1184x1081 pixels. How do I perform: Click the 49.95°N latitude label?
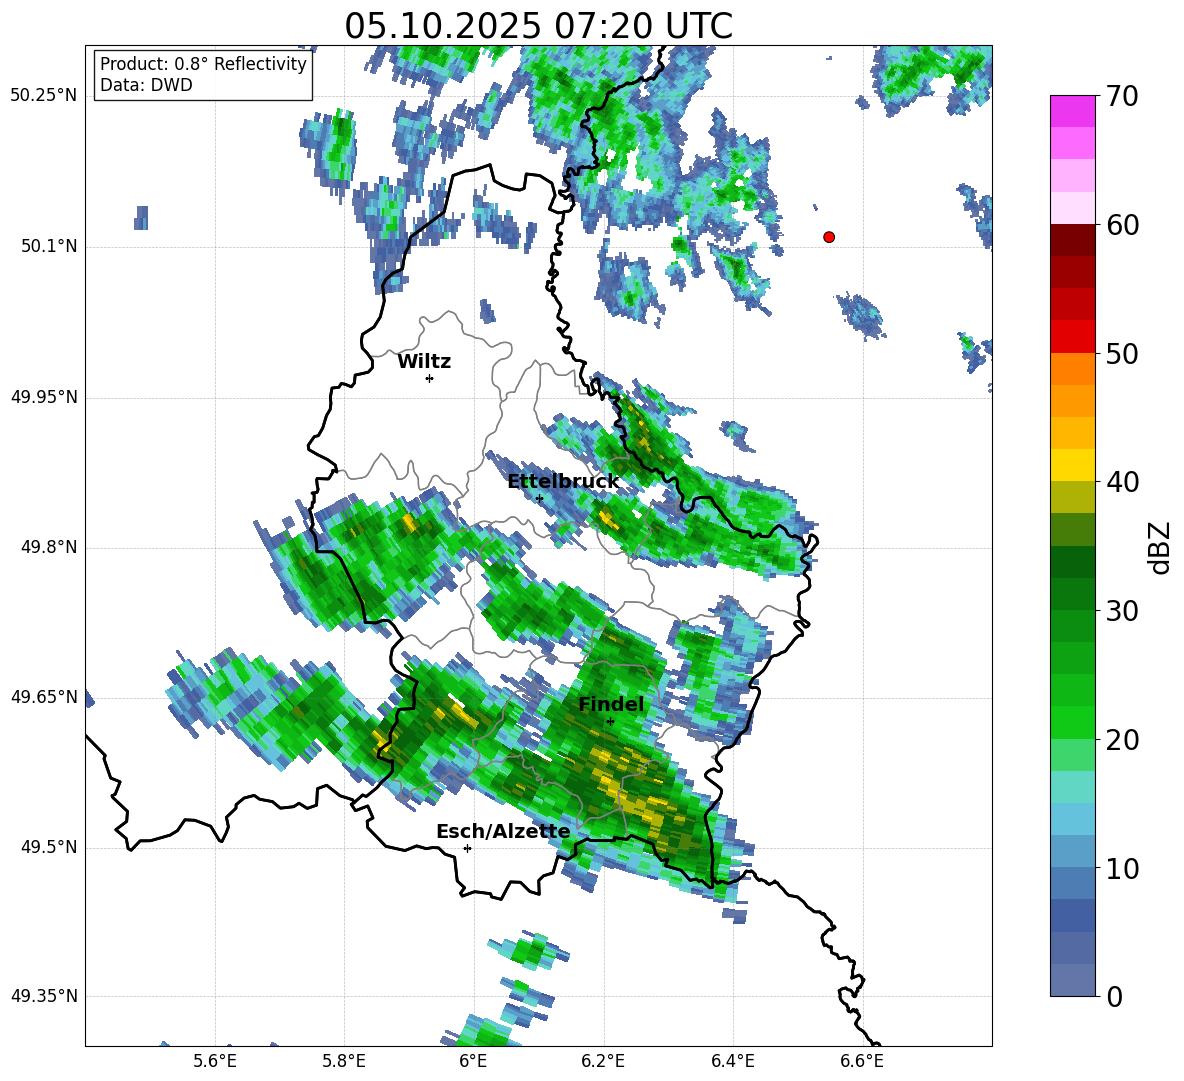44,397
